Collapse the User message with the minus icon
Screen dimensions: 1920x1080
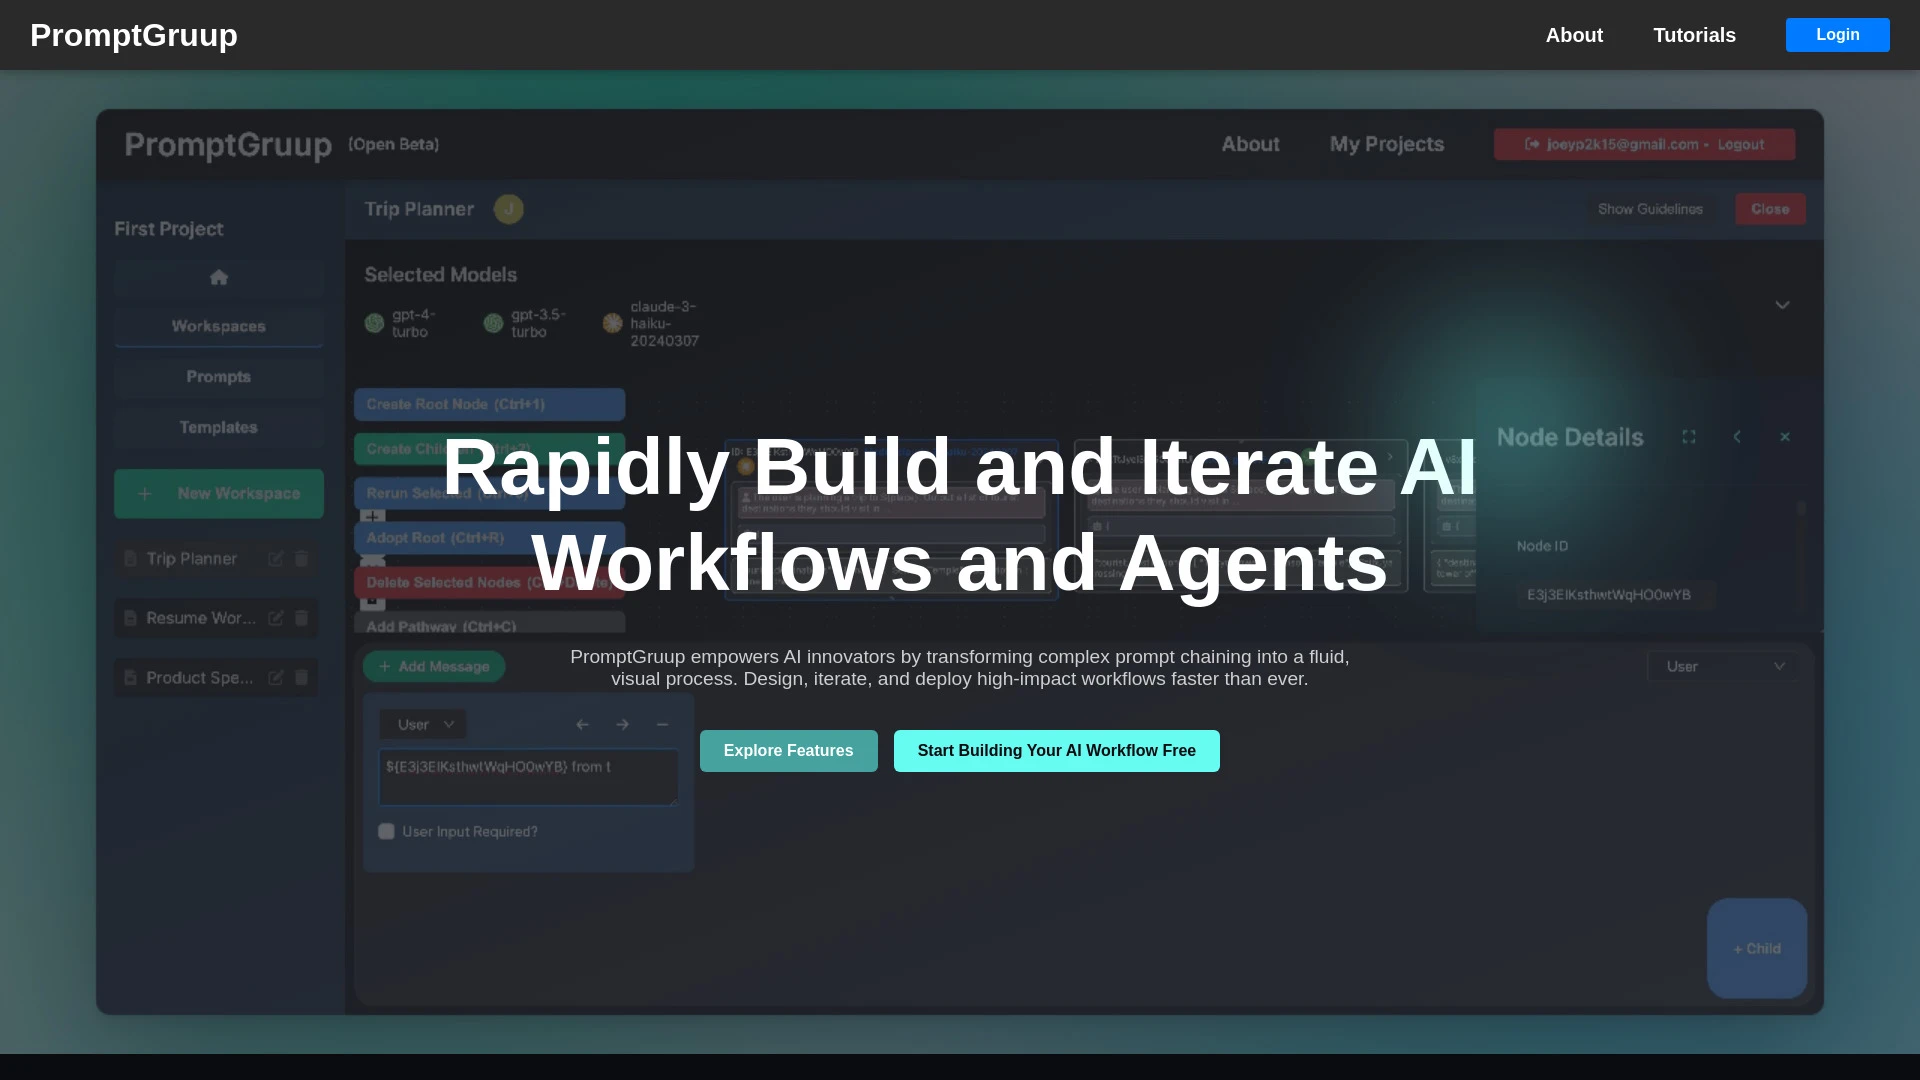(x=661, y=724)
